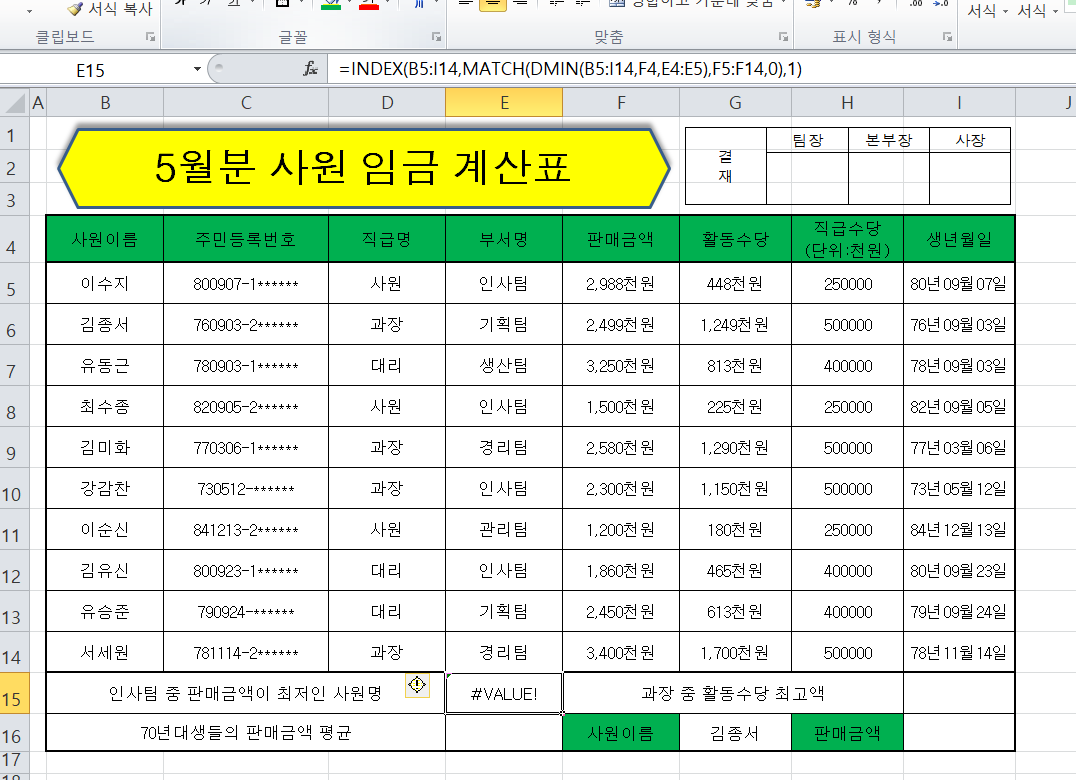Image resolution: width=1076 pixels, height=780 pixels.
Task: Click the insert function fx icon
Action: click(311, 69)
